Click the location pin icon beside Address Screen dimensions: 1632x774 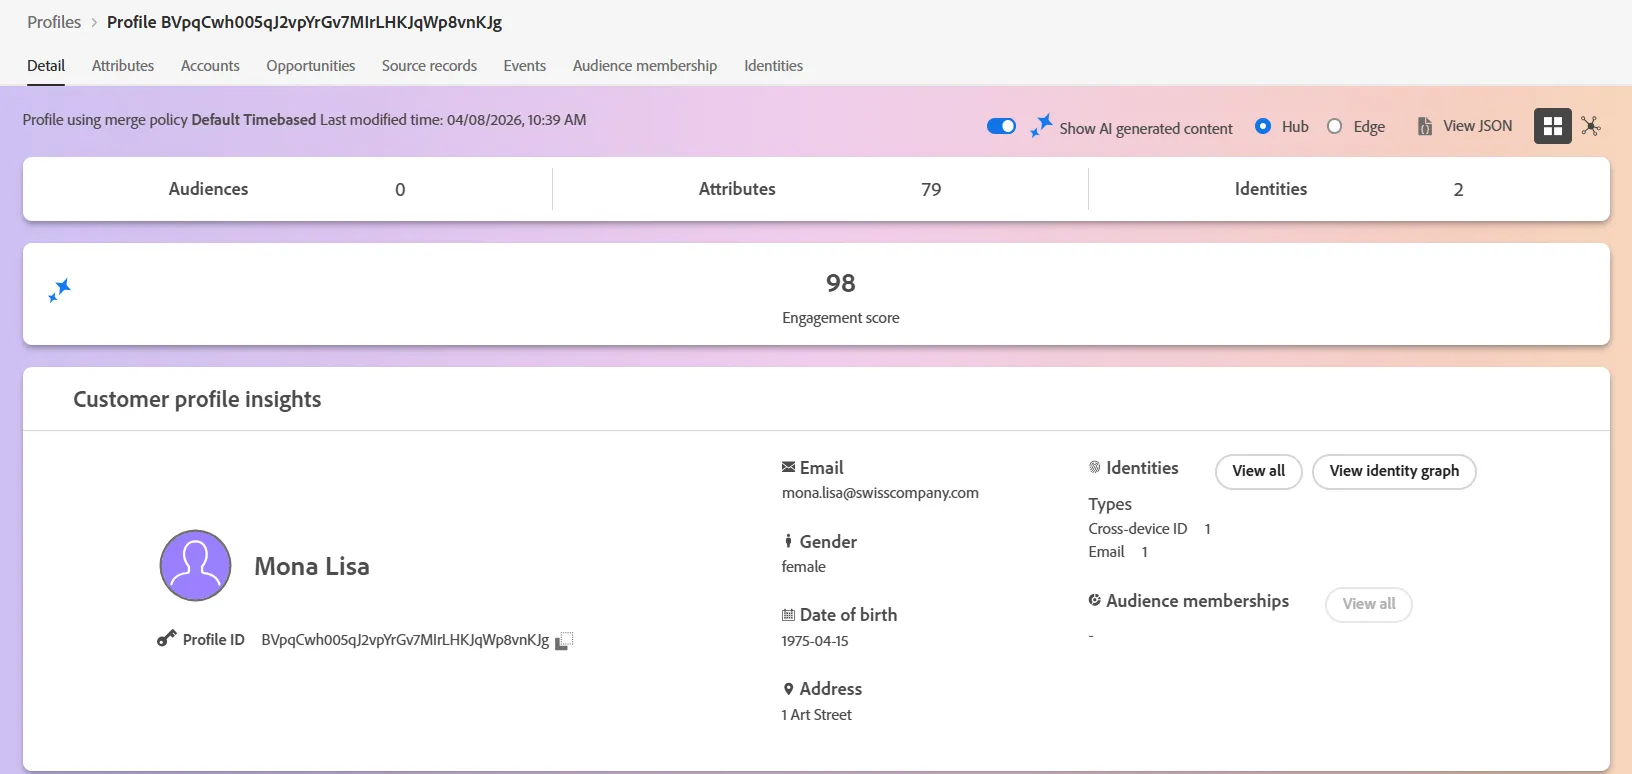point(788,689)
